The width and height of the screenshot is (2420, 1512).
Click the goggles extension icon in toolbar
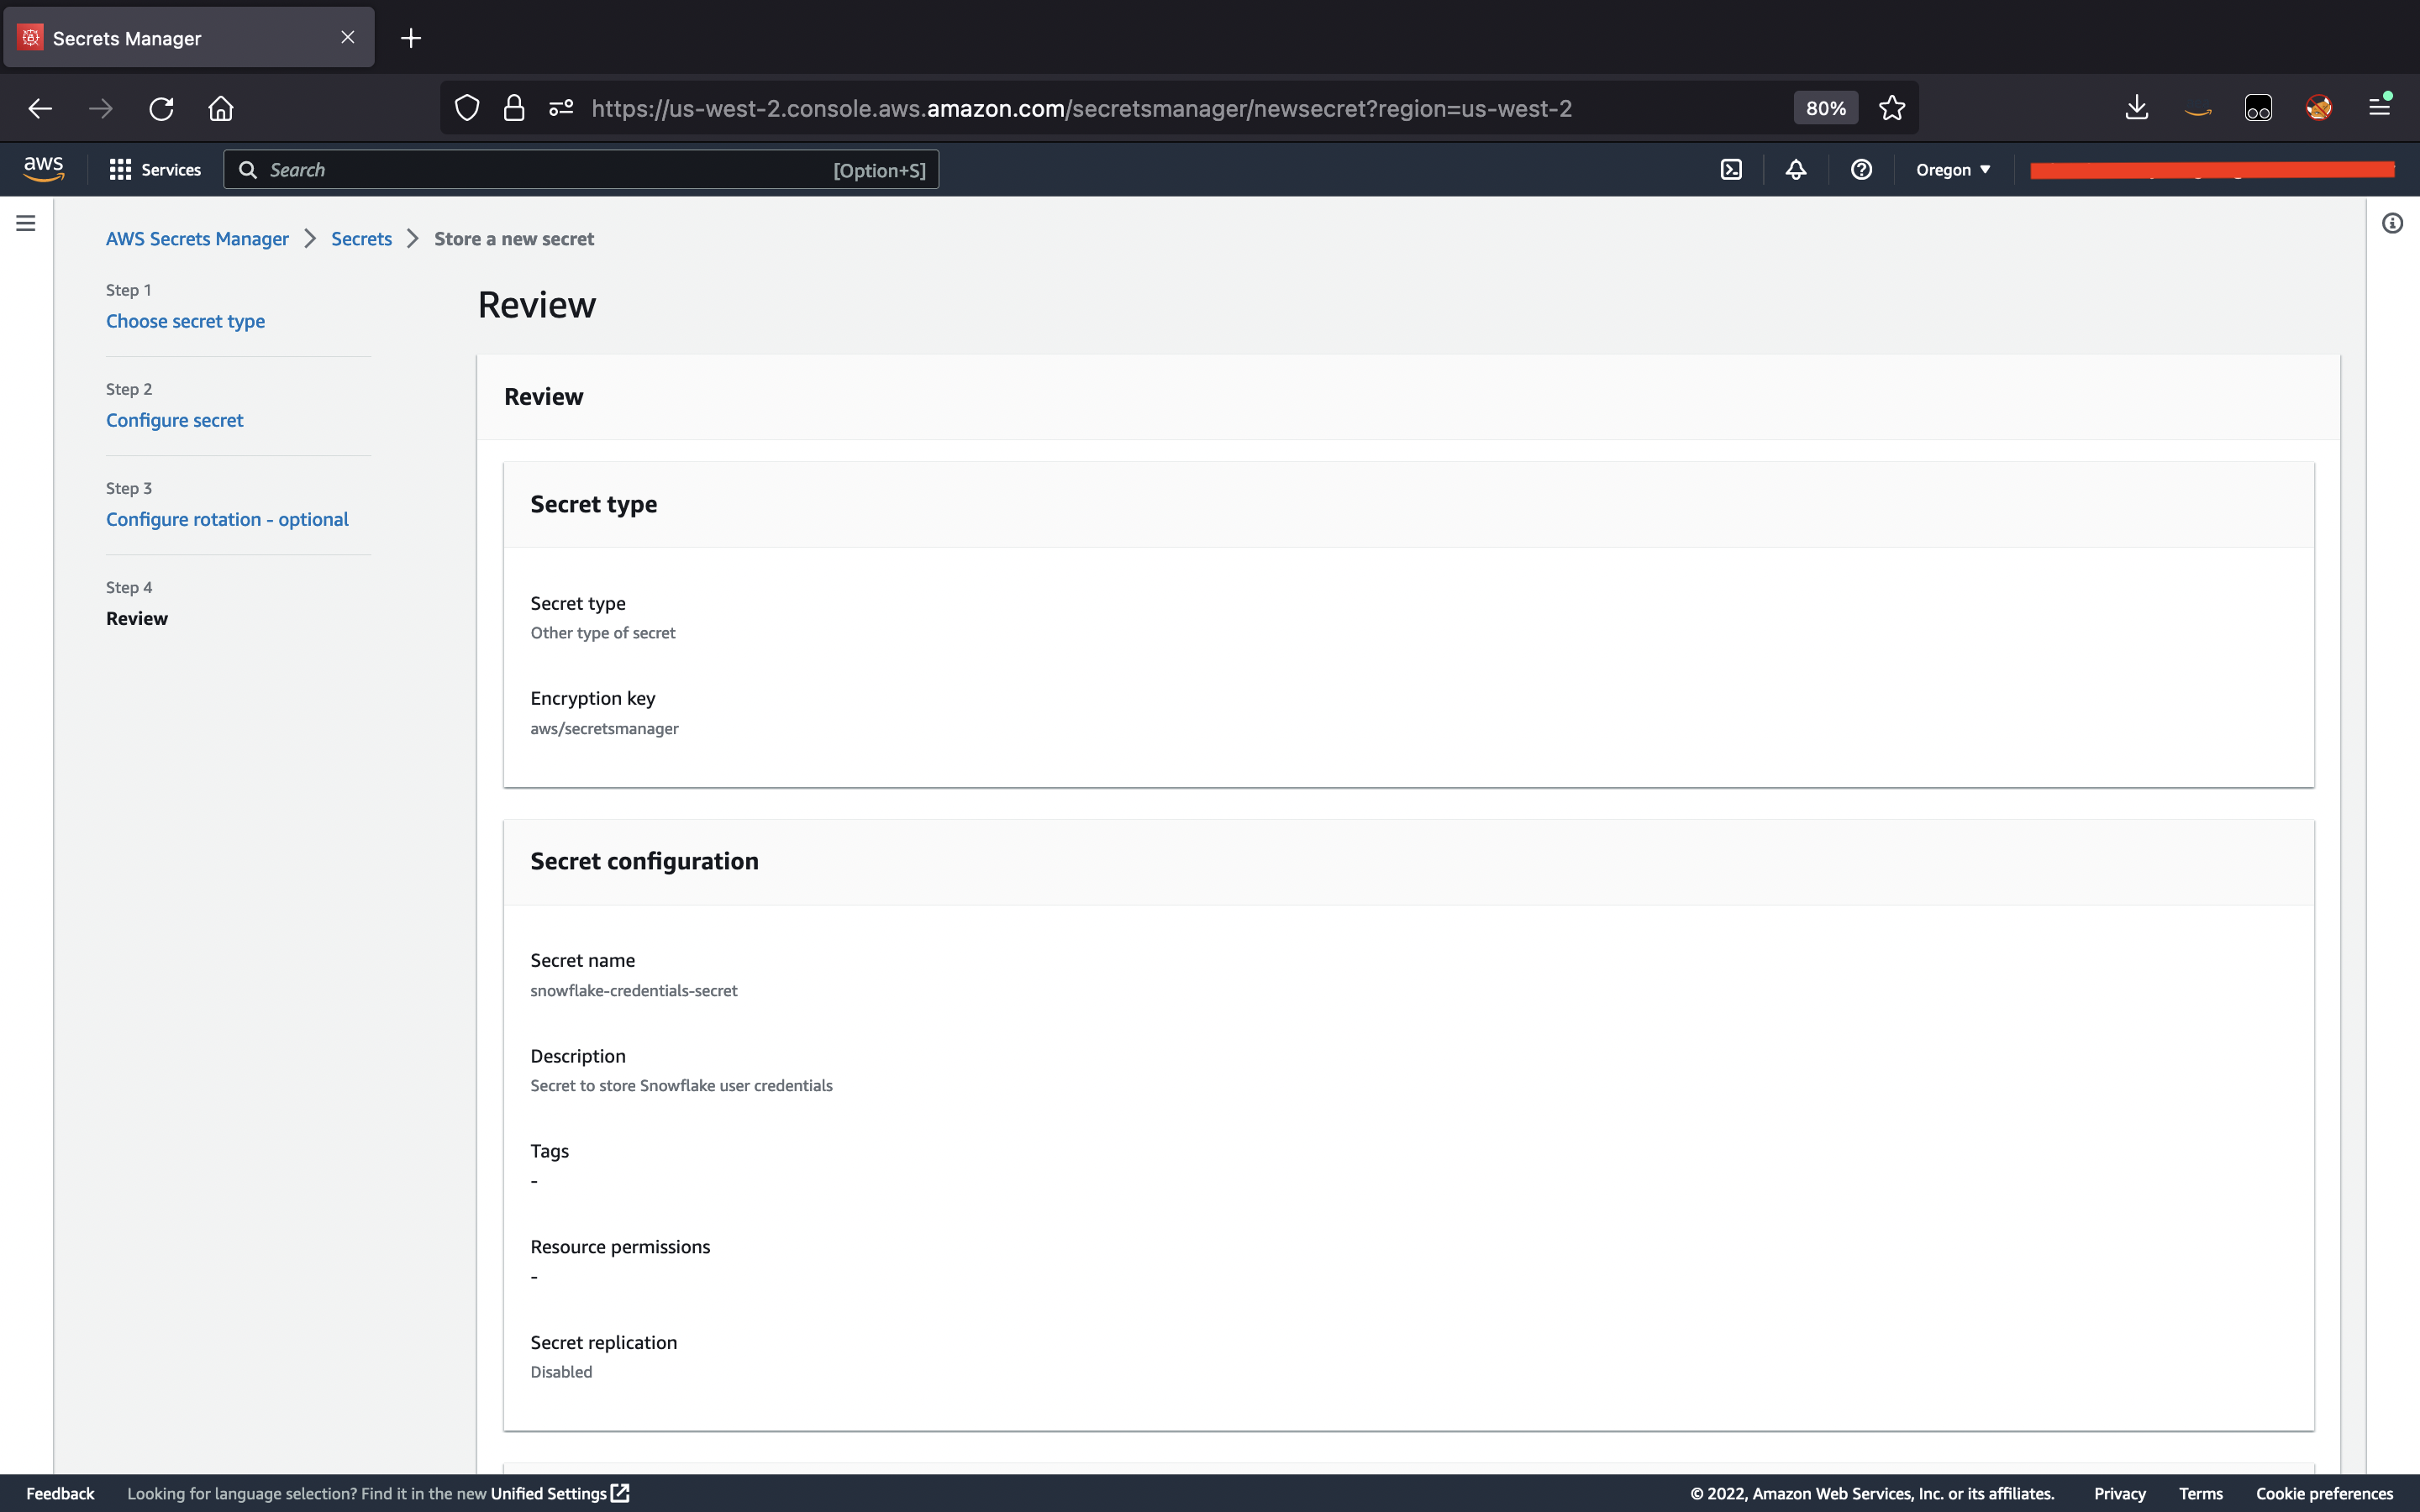pos(2258,108)
